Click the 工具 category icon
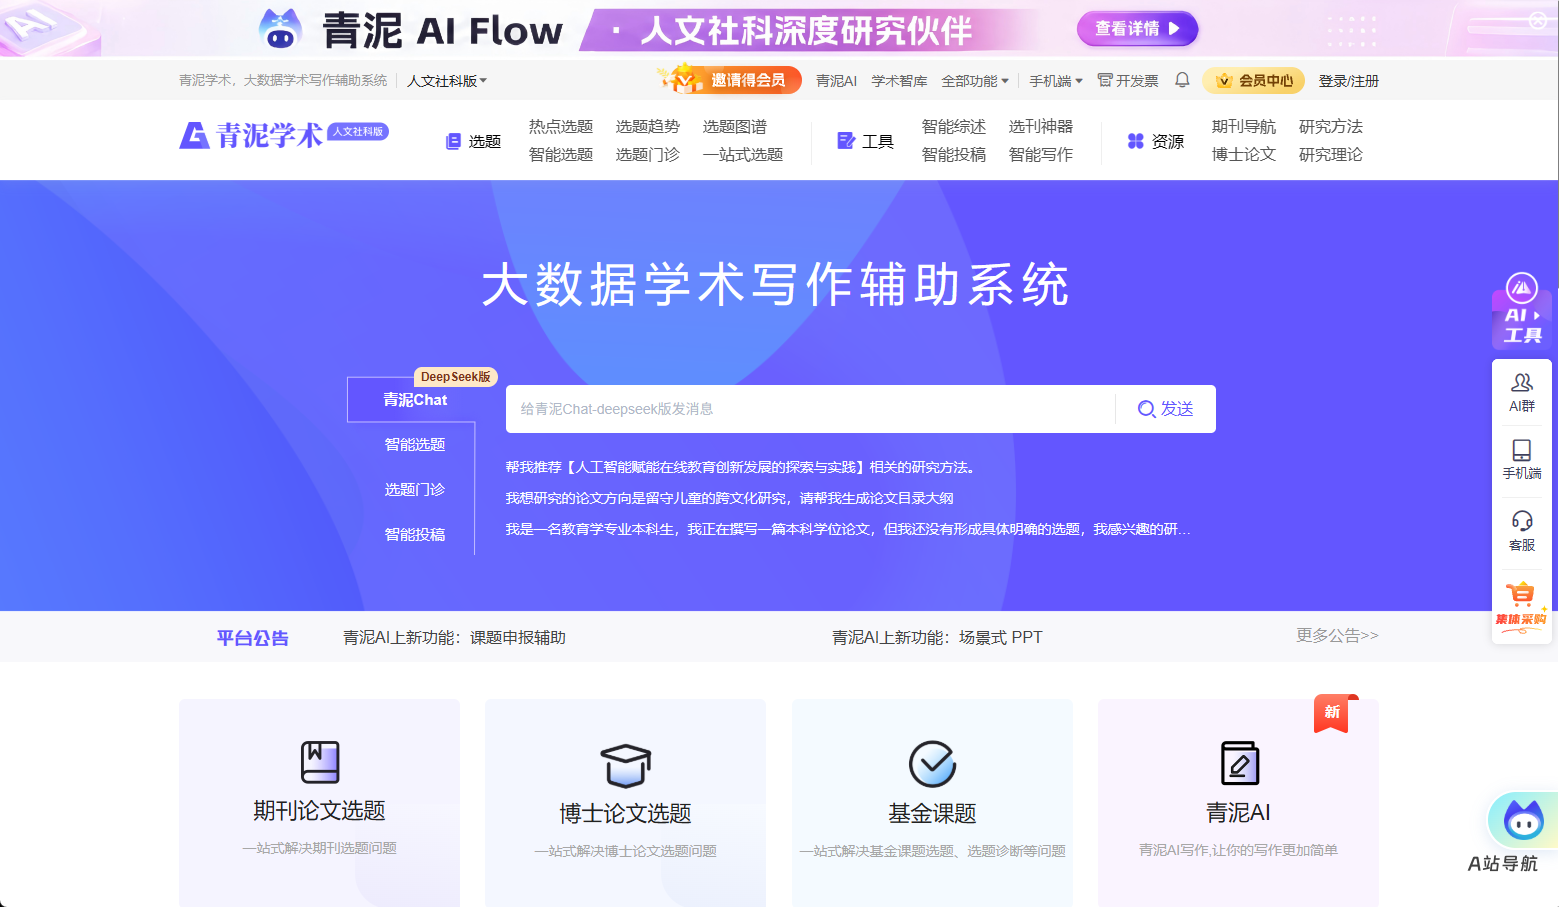The width and height of the screenshot is (1559, 907). click(846, 141)
